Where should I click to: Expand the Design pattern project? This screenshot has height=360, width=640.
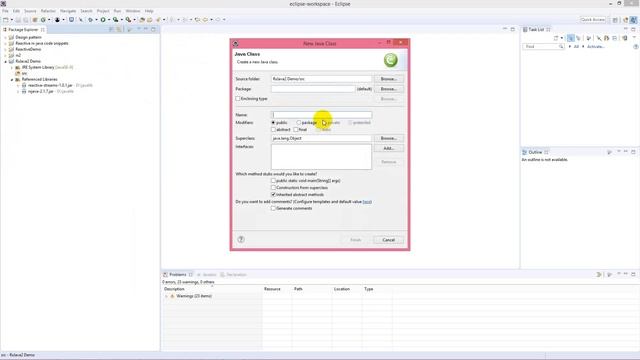point(6,37)
